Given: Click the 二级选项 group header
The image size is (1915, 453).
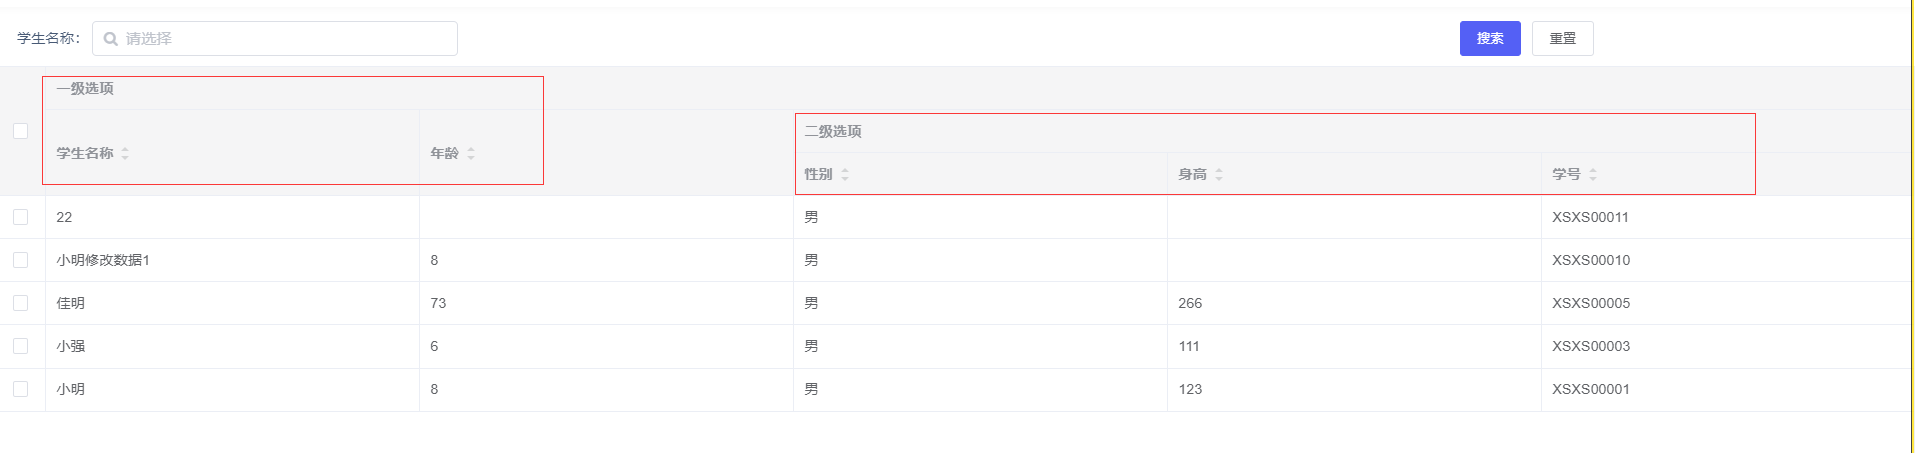Looking at the screenshot, I should coord(833,132).
